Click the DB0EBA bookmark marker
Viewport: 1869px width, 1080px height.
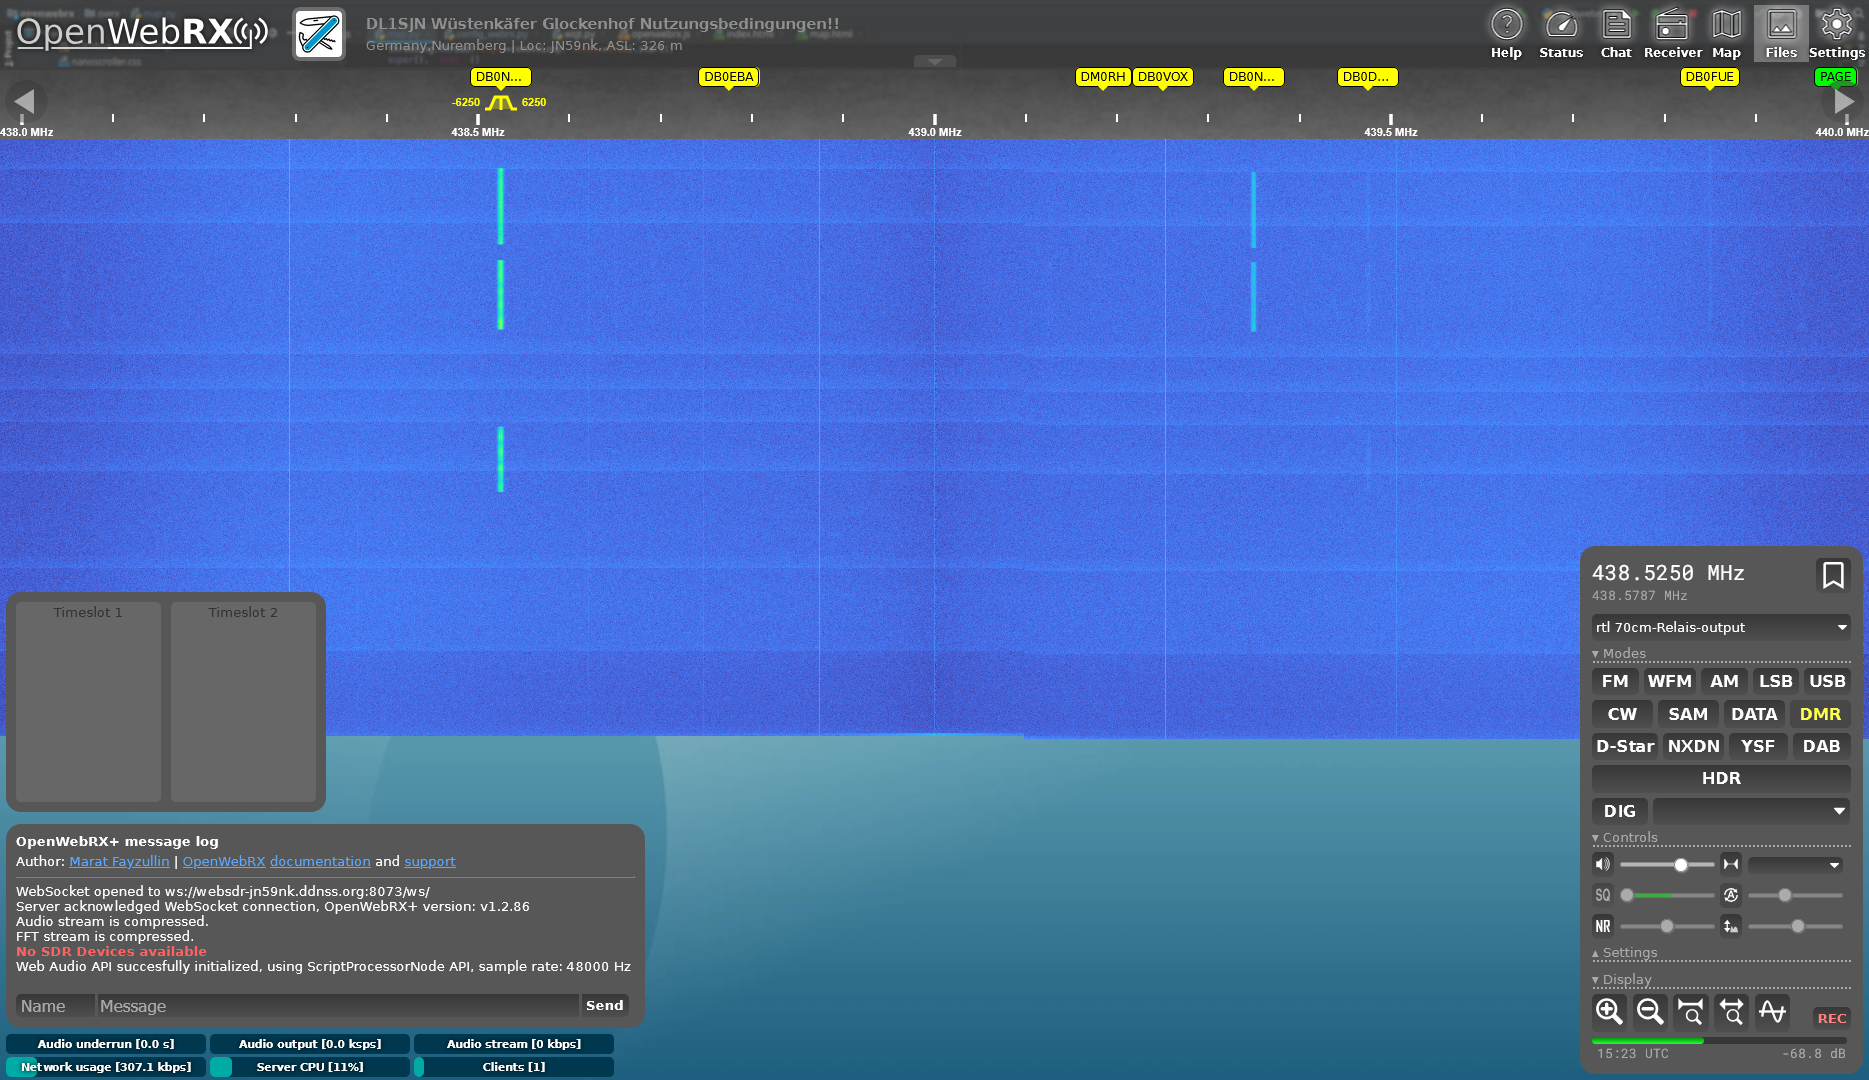pos(728,77)
